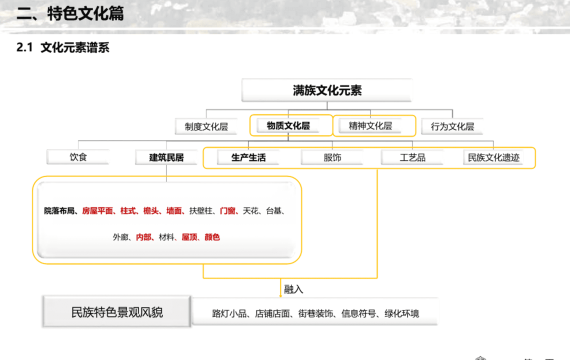
Task: Click the 民族特色景观风貌 box
Action: [x=117, y=312]
